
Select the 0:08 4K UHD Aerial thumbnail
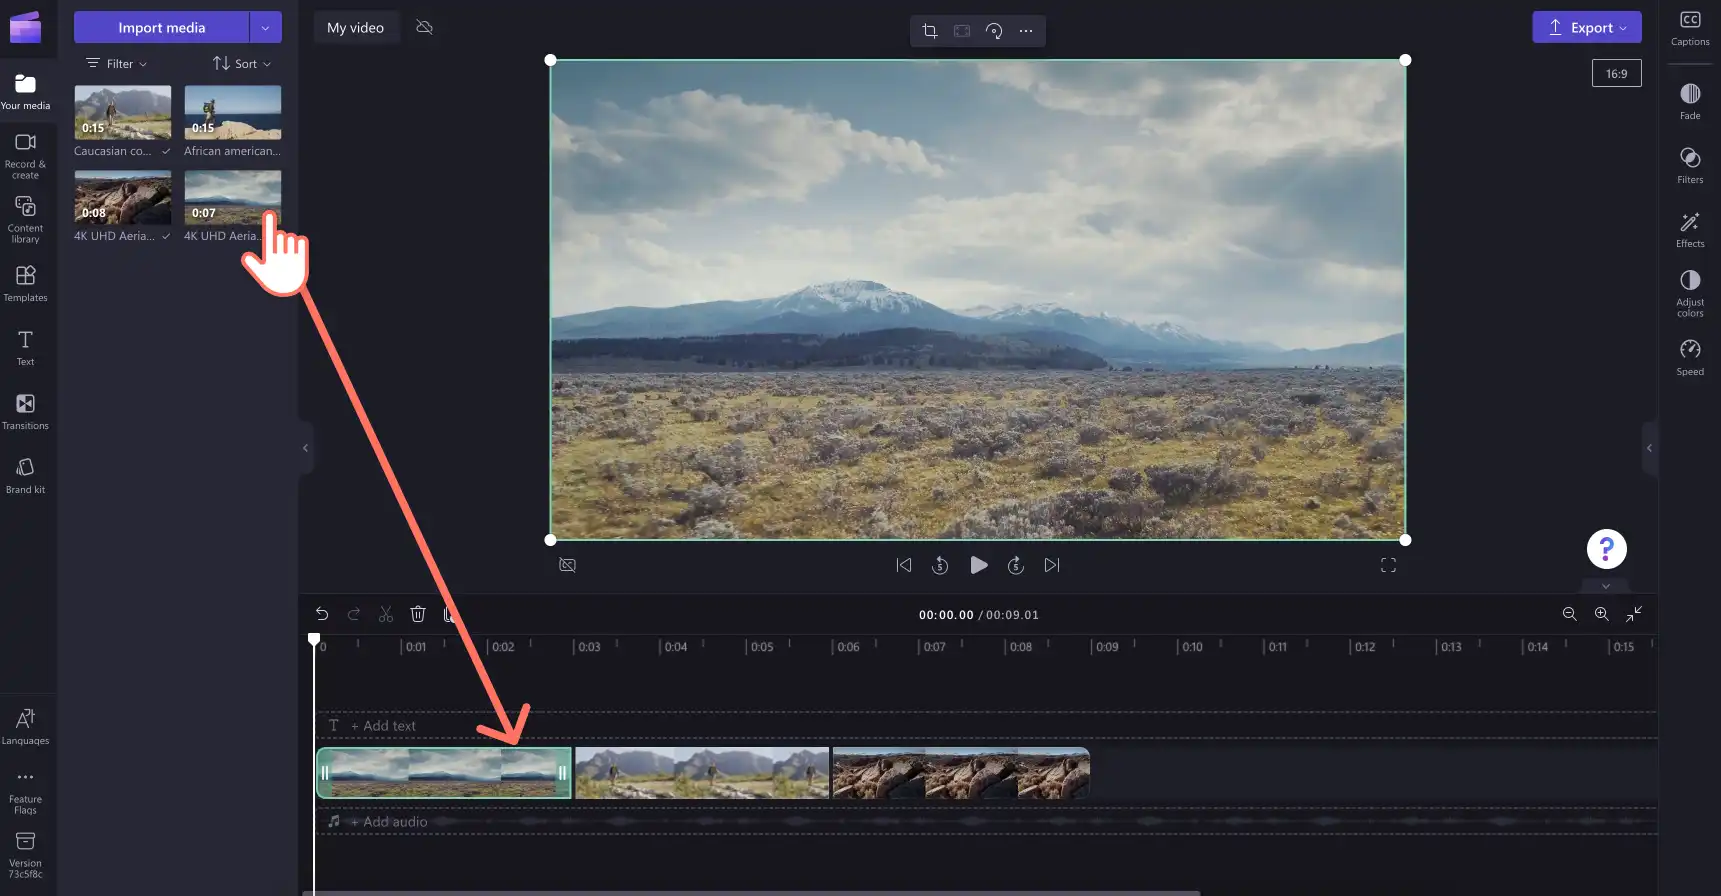[122, 197]
